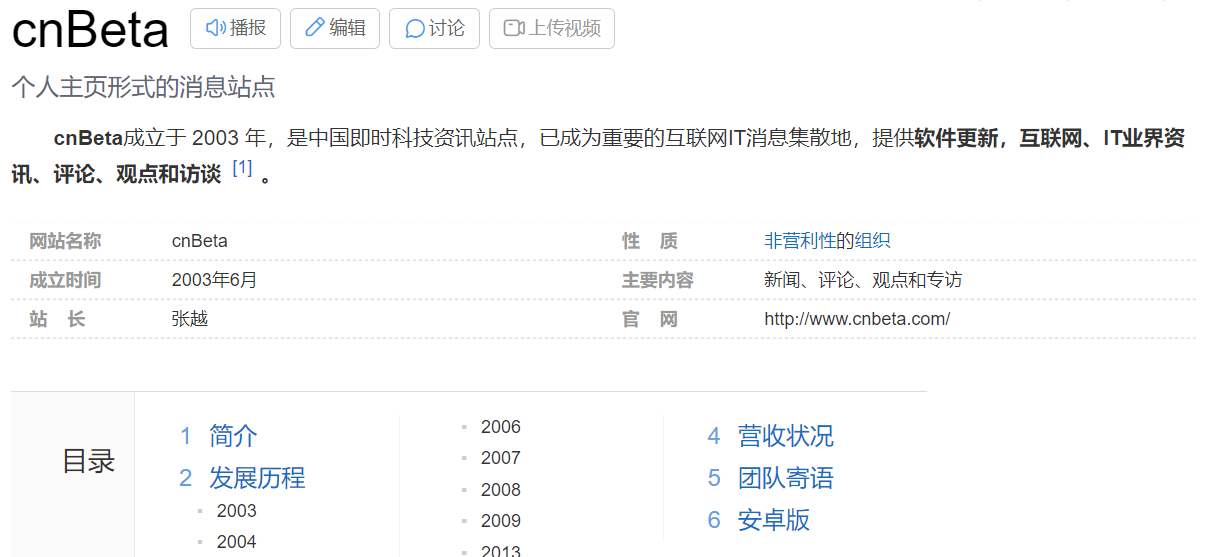Go to the 2009 subsection

point(500,521)
